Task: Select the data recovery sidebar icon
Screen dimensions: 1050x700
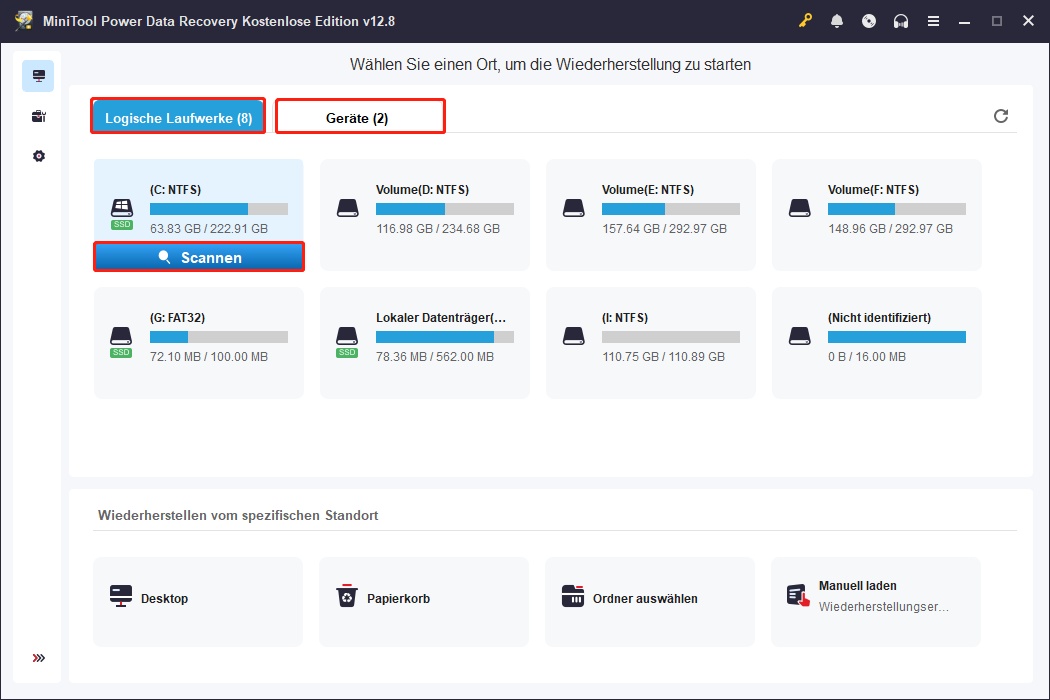Action: click(x=38, y=76)
